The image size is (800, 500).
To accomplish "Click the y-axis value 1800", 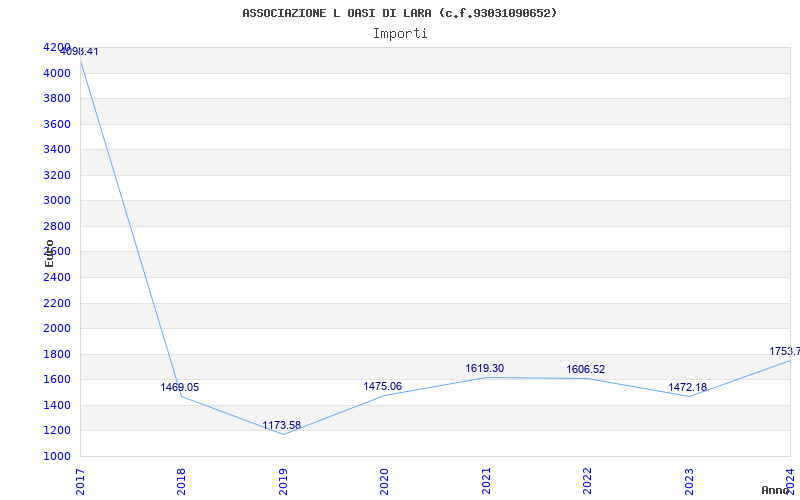I will [57, 355].
